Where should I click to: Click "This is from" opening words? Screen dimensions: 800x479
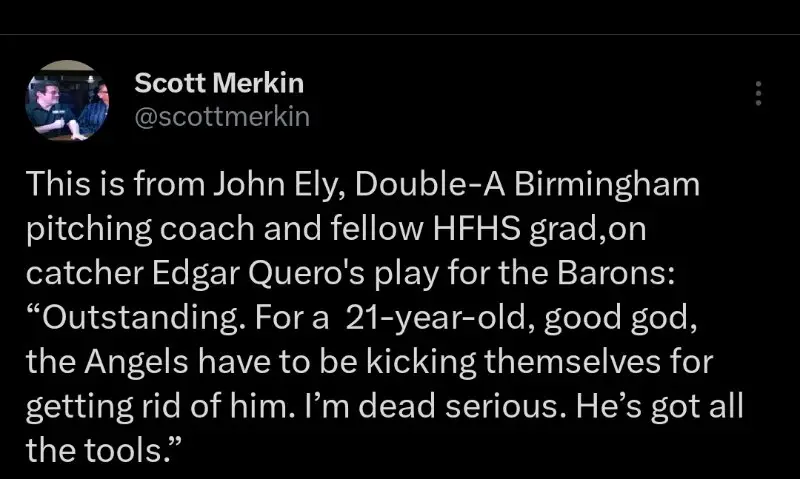coord(108,186)
